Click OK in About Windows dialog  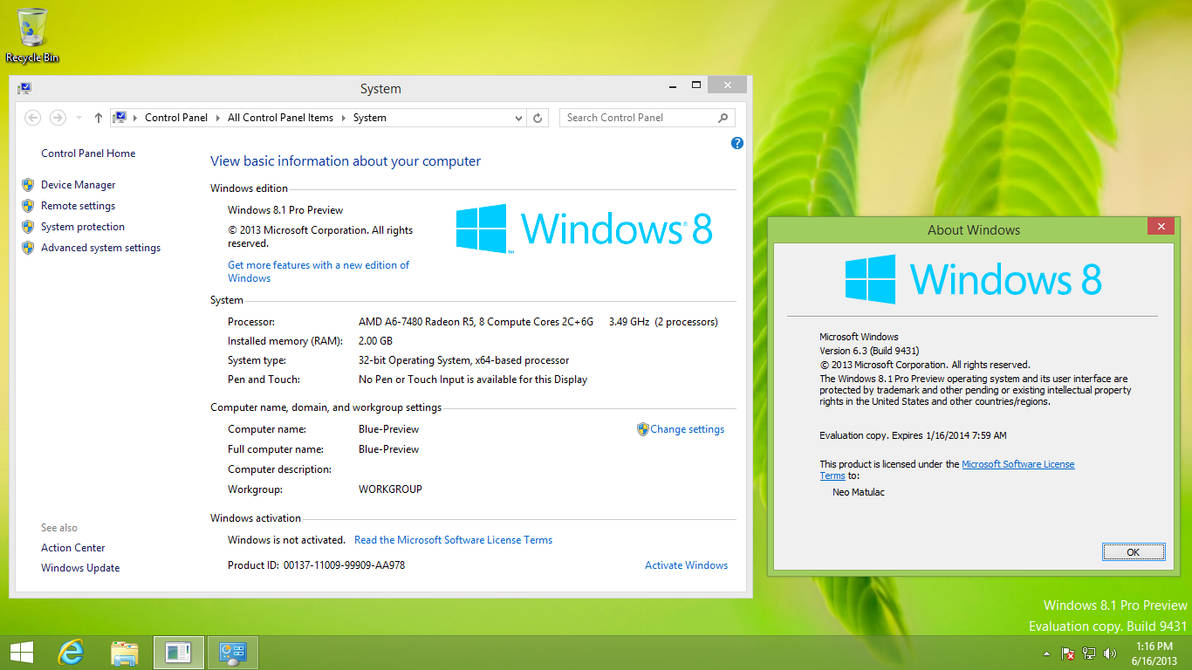1133,552
